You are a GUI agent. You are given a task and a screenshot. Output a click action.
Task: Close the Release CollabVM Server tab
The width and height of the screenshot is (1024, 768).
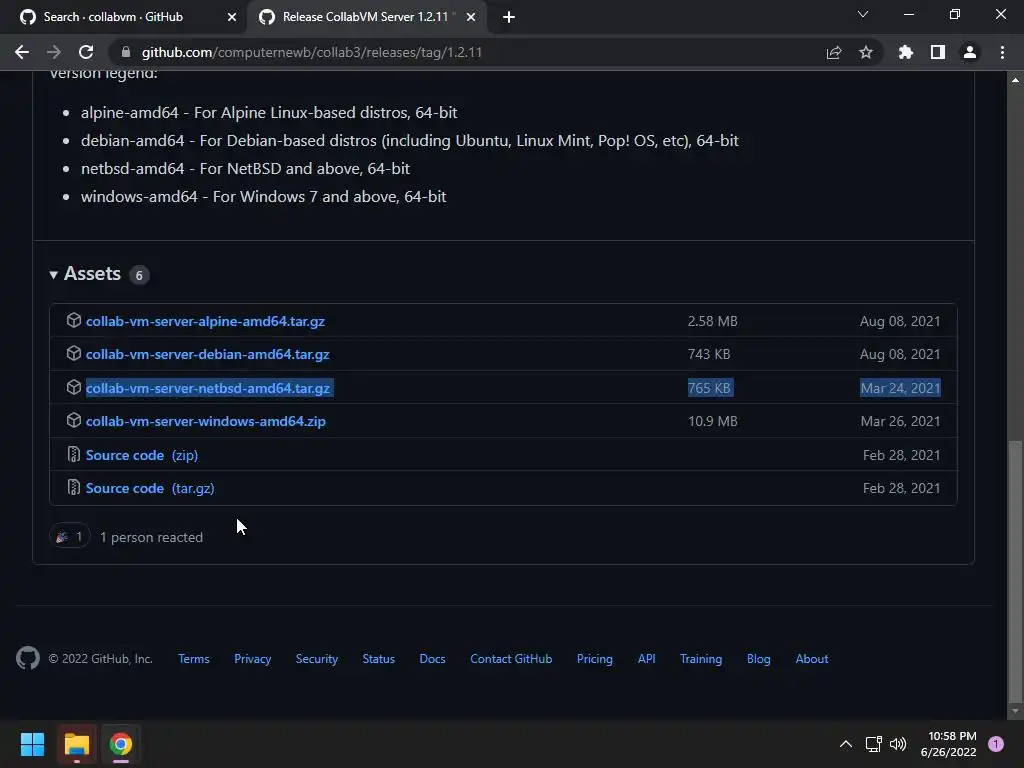[x=471, y=17]
